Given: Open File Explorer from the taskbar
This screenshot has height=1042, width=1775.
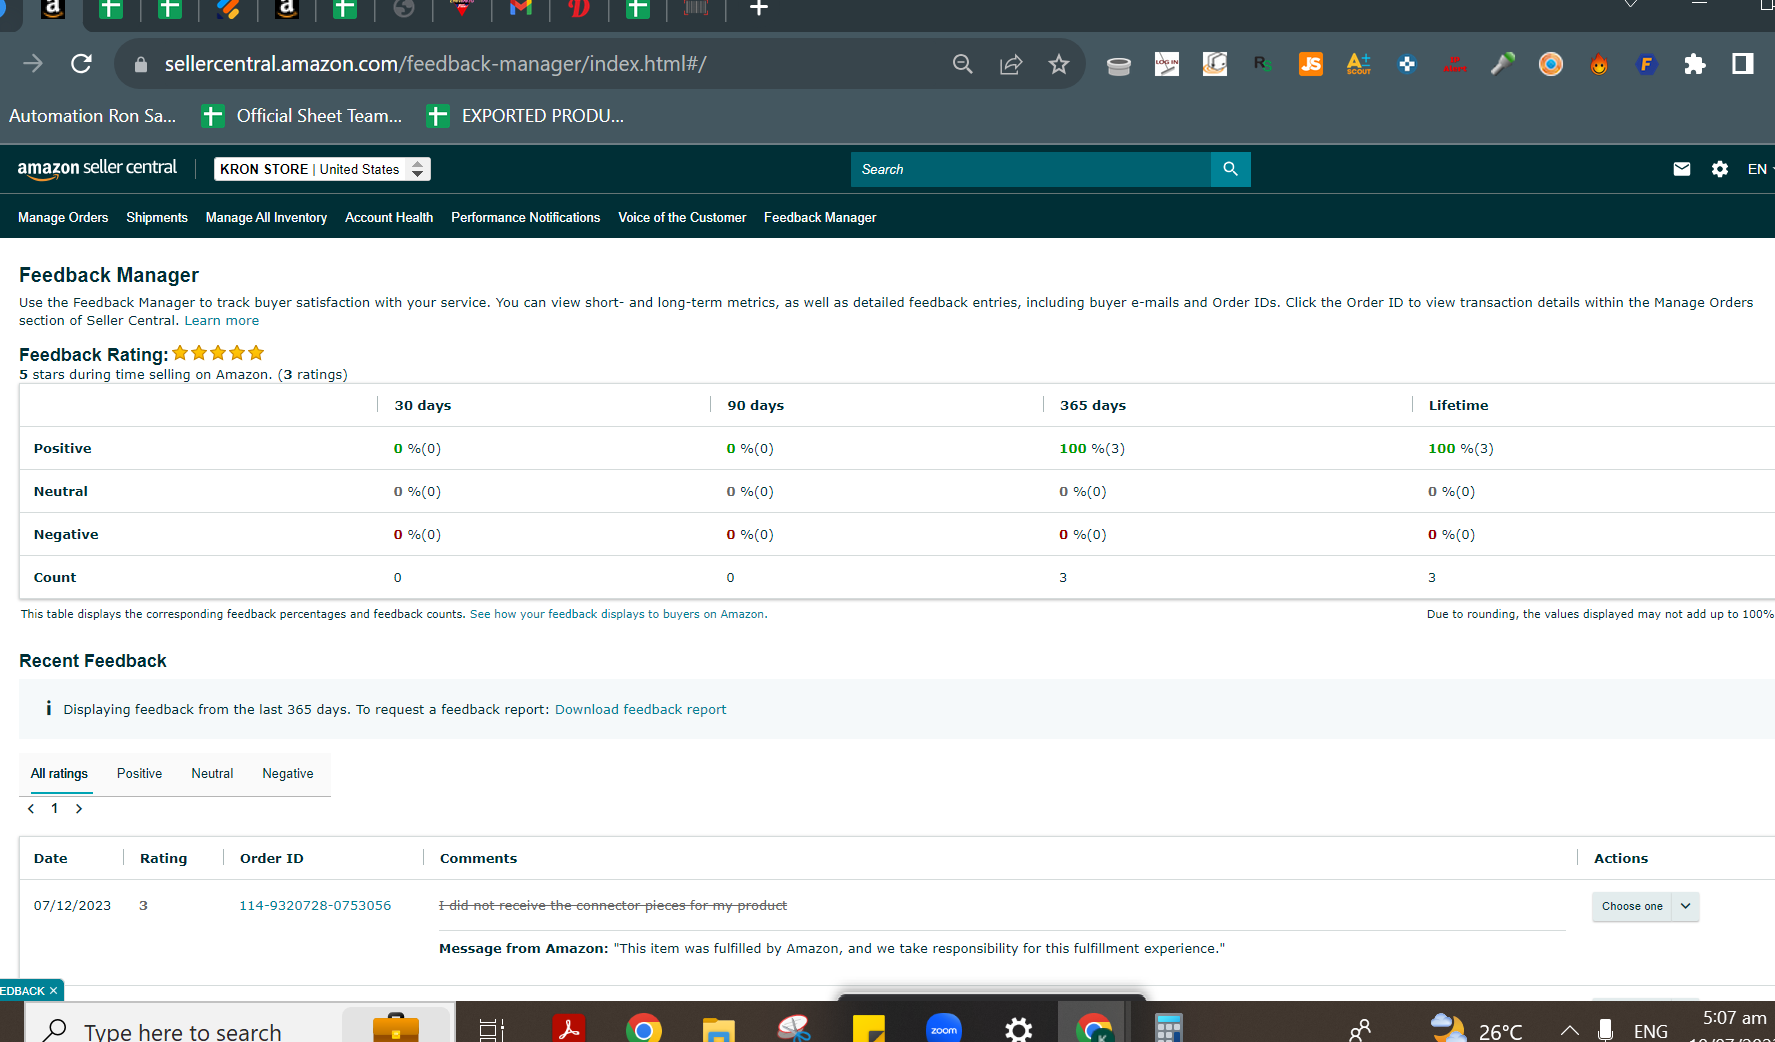Looking at the screenshot, I should (x=719, y=1029).
